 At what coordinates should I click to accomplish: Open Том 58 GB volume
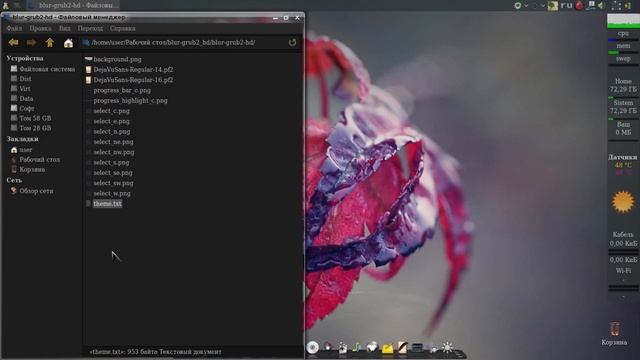click(31, 118)
